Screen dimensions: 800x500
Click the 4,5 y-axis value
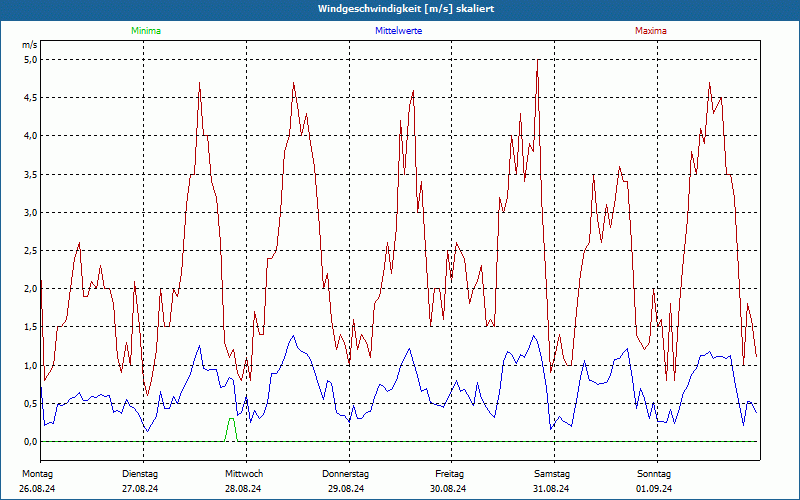click(x=31, y=97)
